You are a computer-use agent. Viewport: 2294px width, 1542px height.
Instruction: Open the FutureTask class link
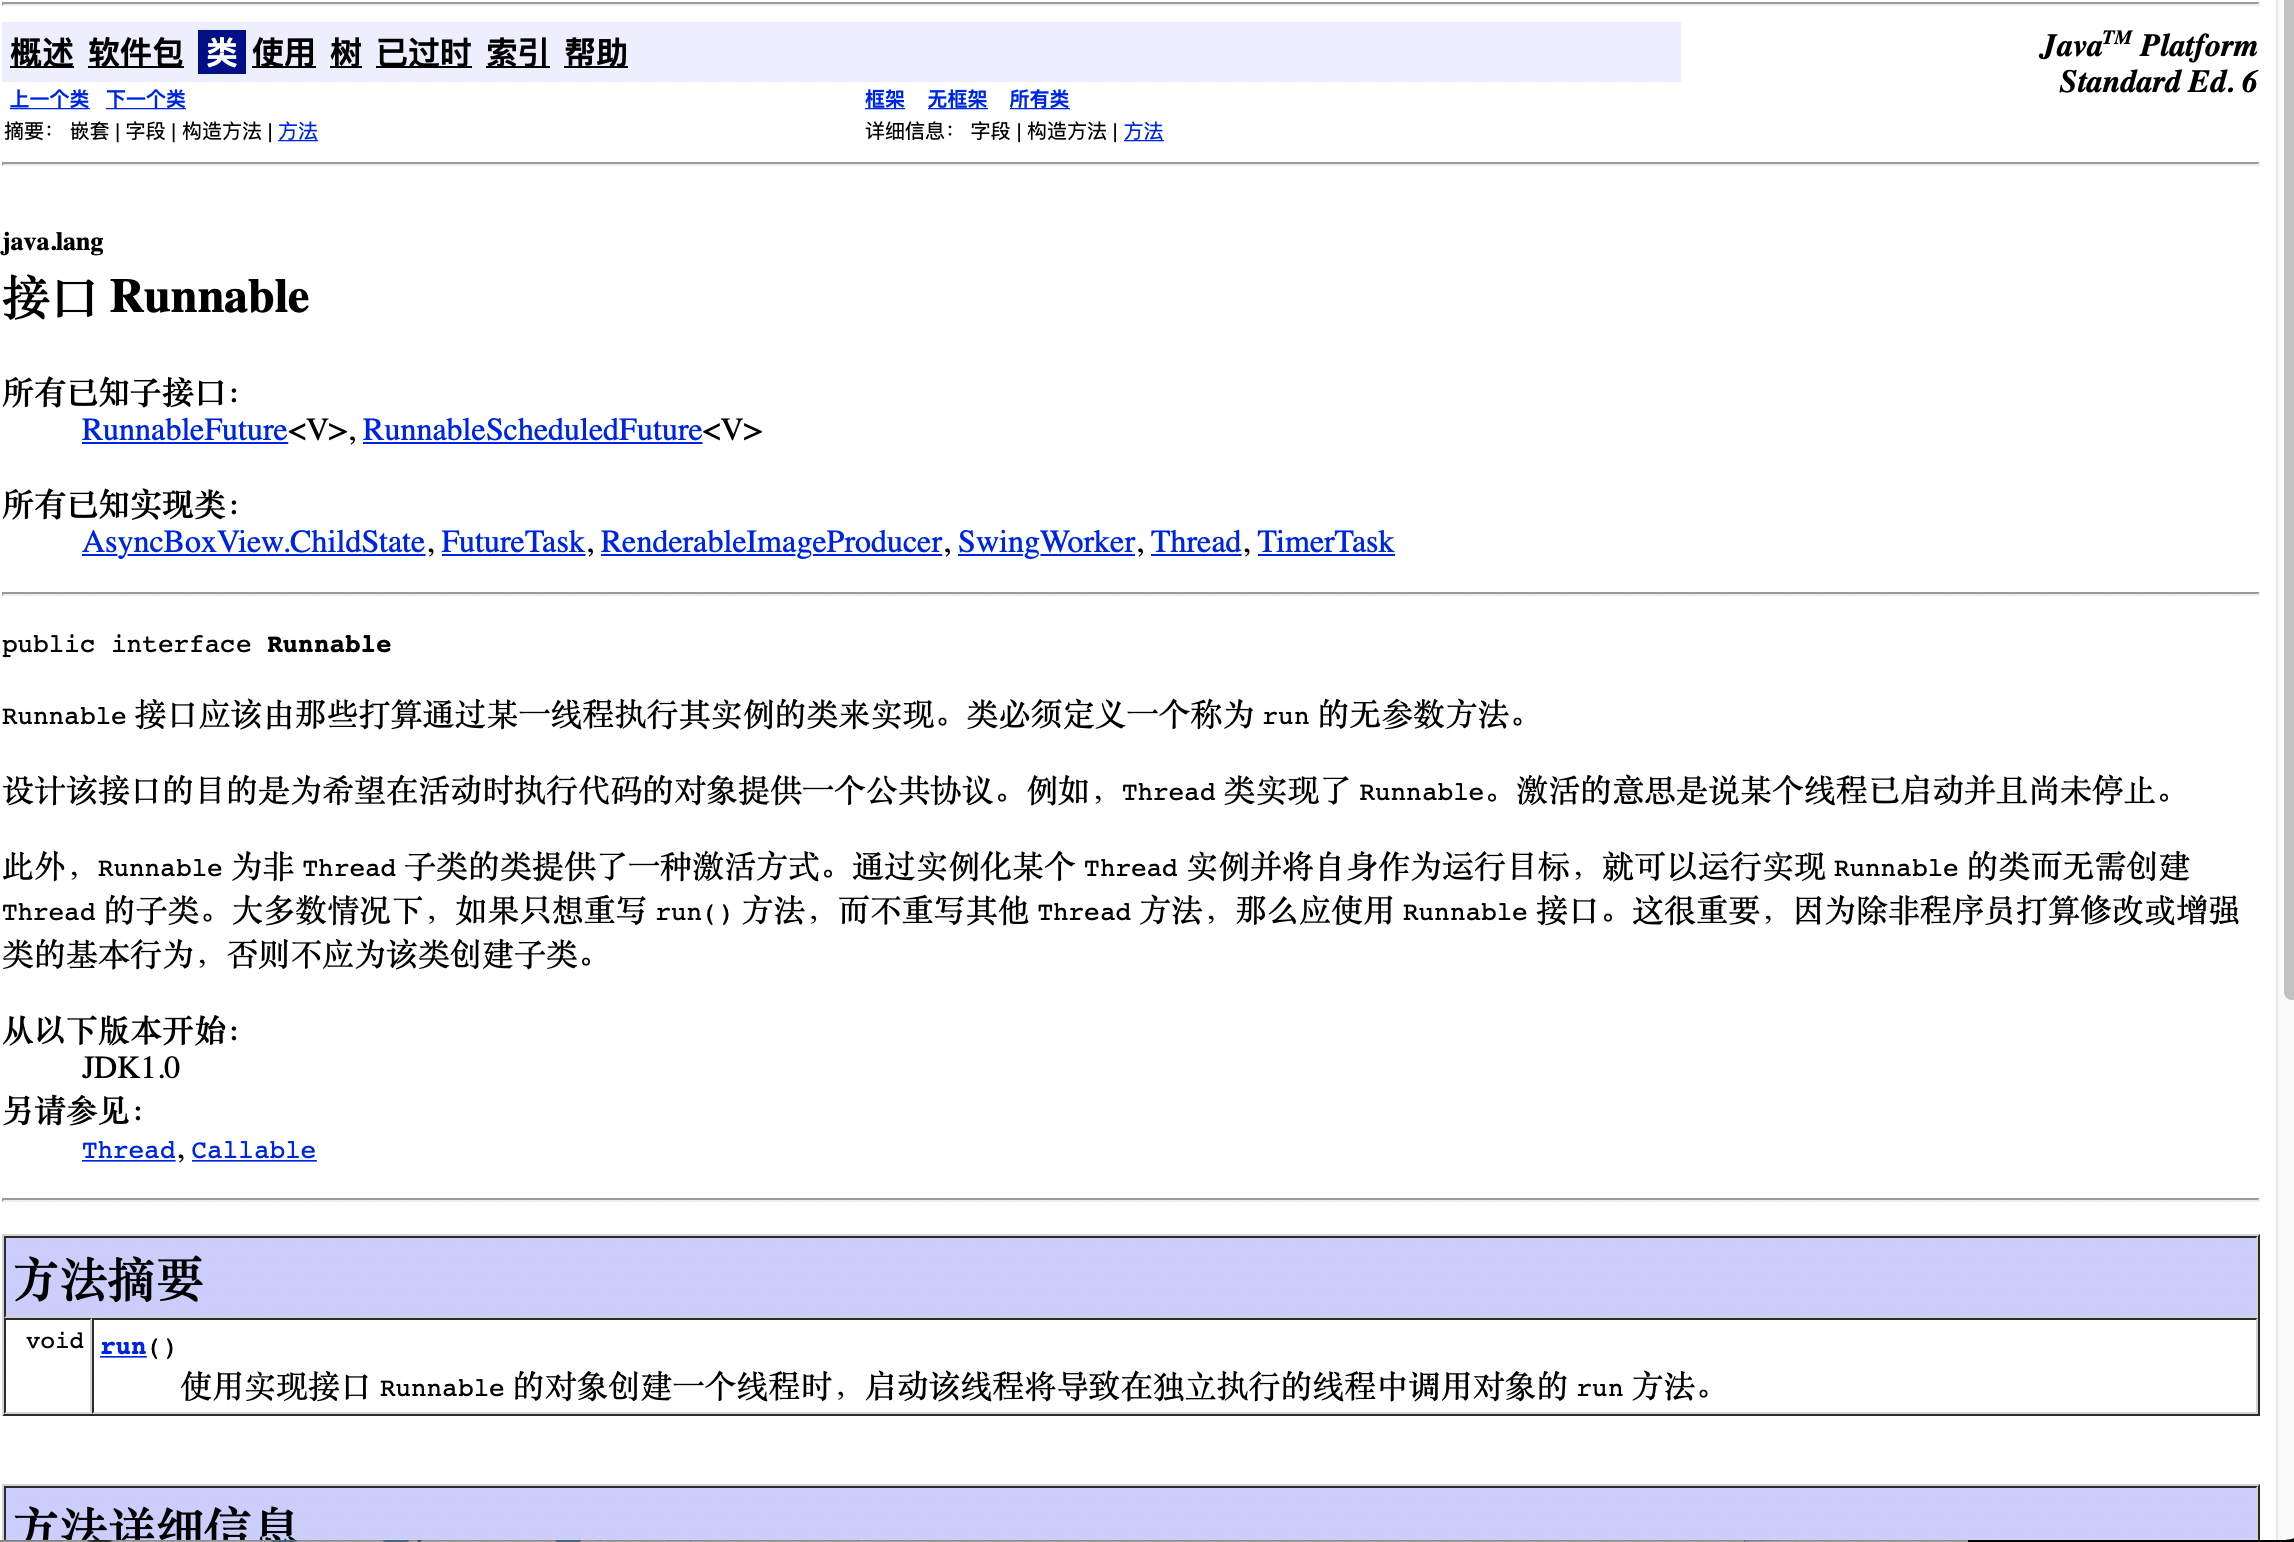(513, 542)
